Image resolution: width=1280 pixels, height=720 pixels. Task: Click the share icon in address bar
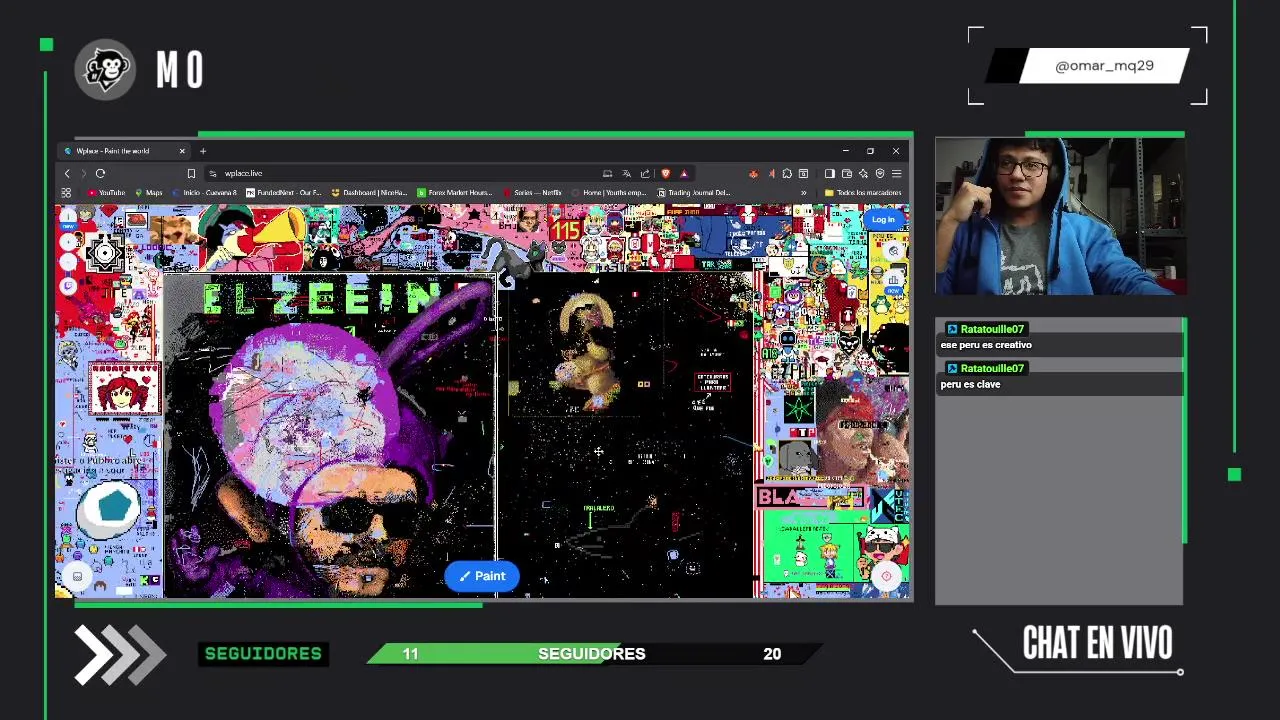point(645,173)
